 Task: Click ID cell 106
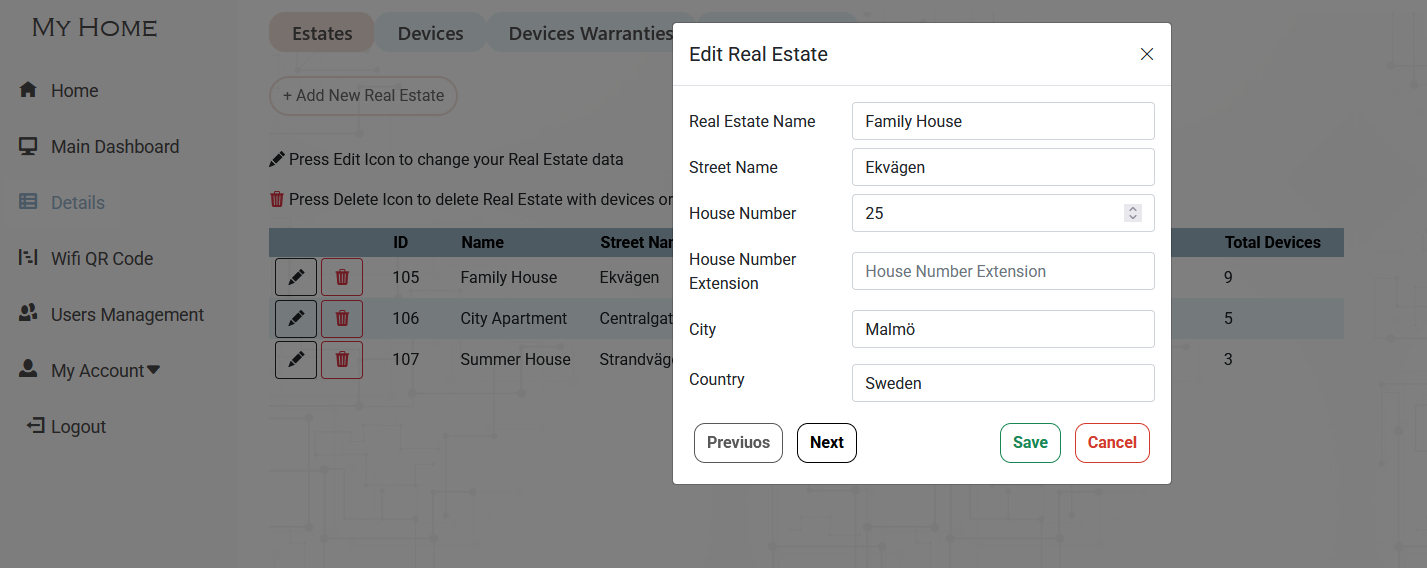pos(405,318)
